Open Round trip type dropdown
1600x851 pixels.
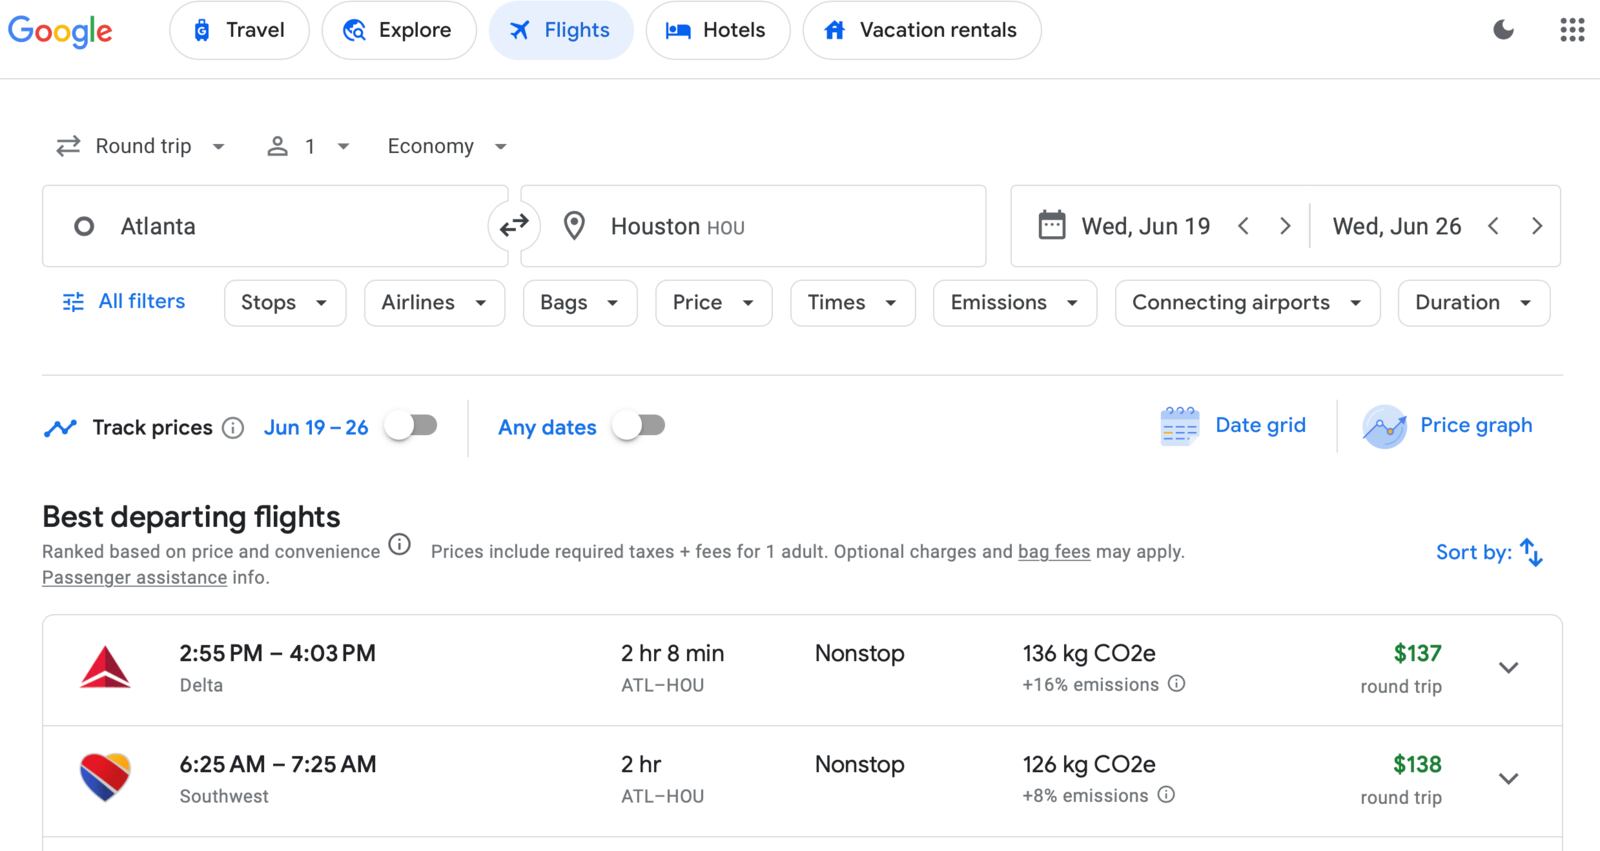click(140, 146)
